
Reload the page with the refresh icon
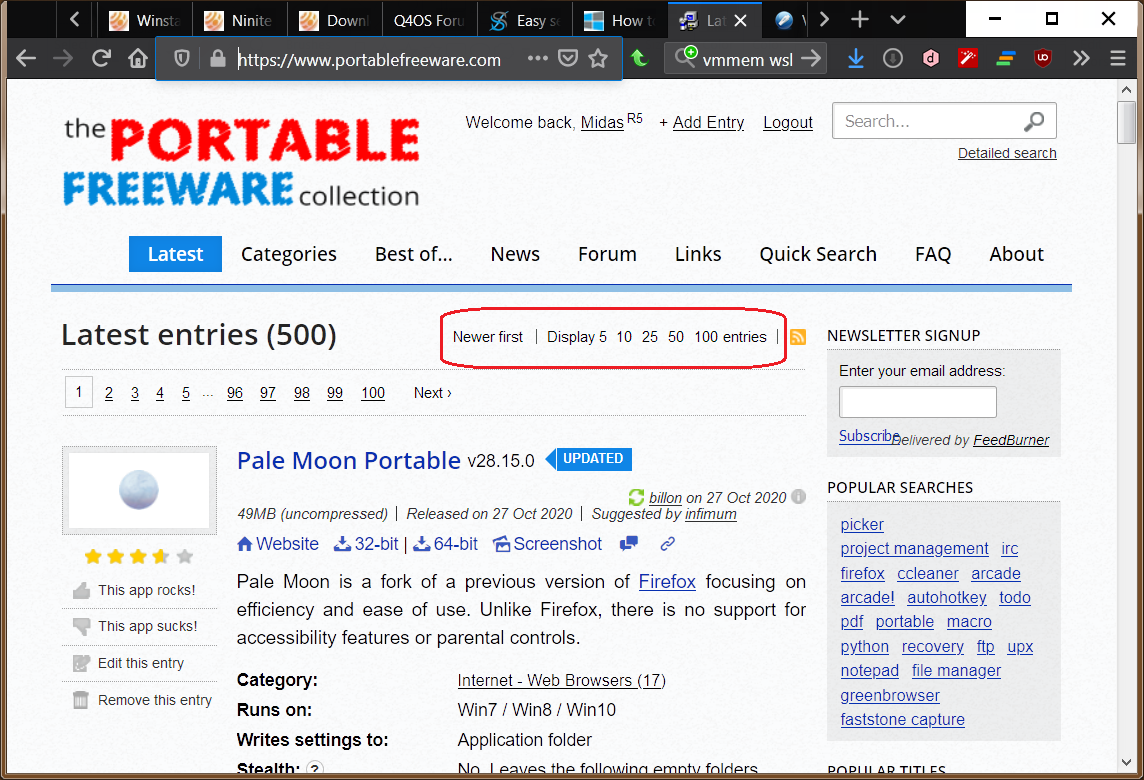(x=101, y=58)
